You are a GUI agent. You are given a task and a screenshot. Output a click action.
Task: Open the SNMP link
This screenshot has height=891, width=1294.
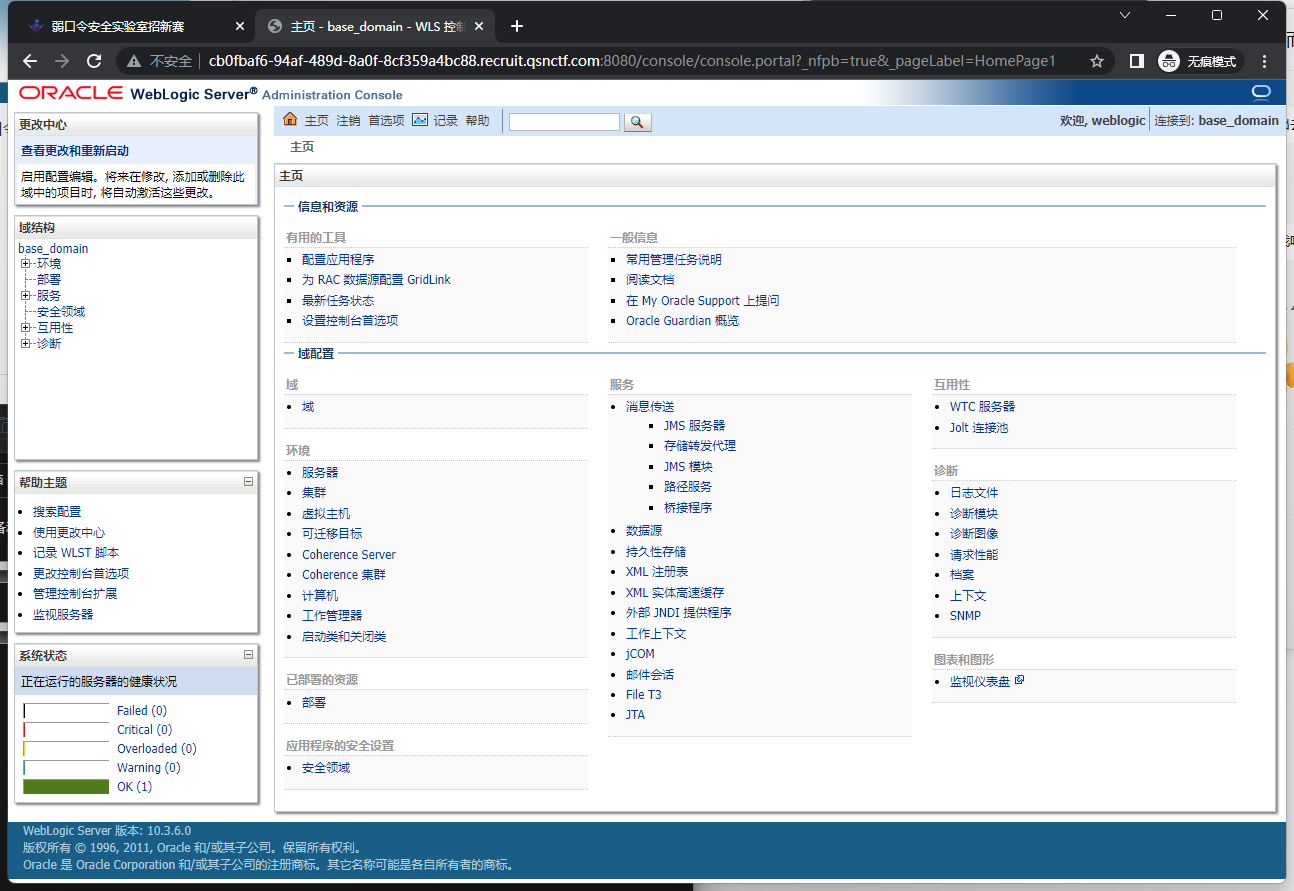(x=965, y=616)
